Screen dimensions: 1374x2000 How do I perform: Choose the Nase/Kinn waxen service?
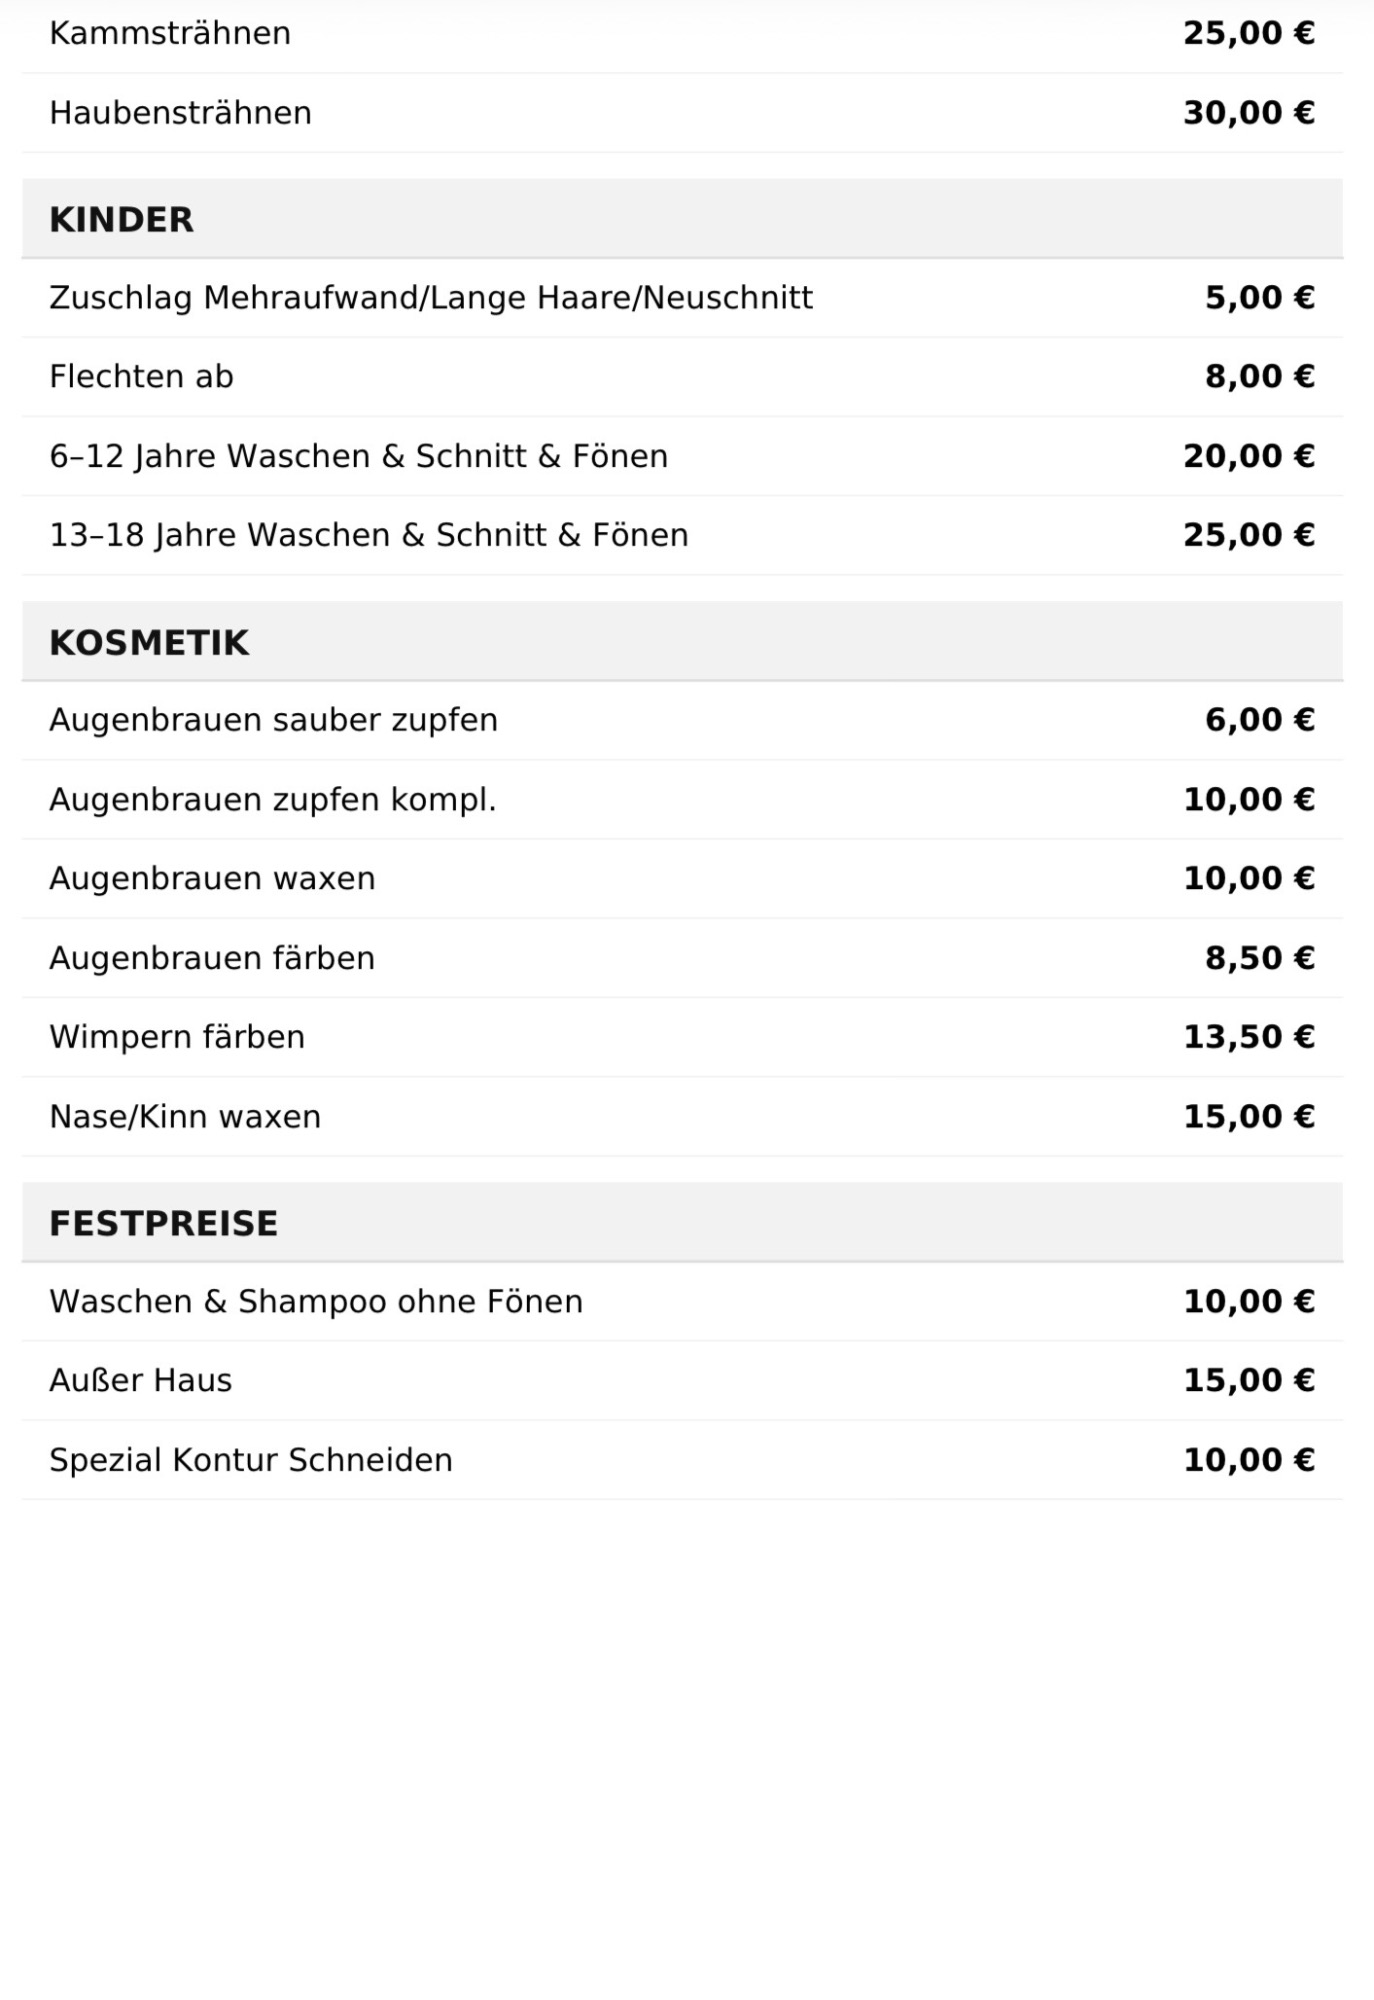coord(185,1117)
